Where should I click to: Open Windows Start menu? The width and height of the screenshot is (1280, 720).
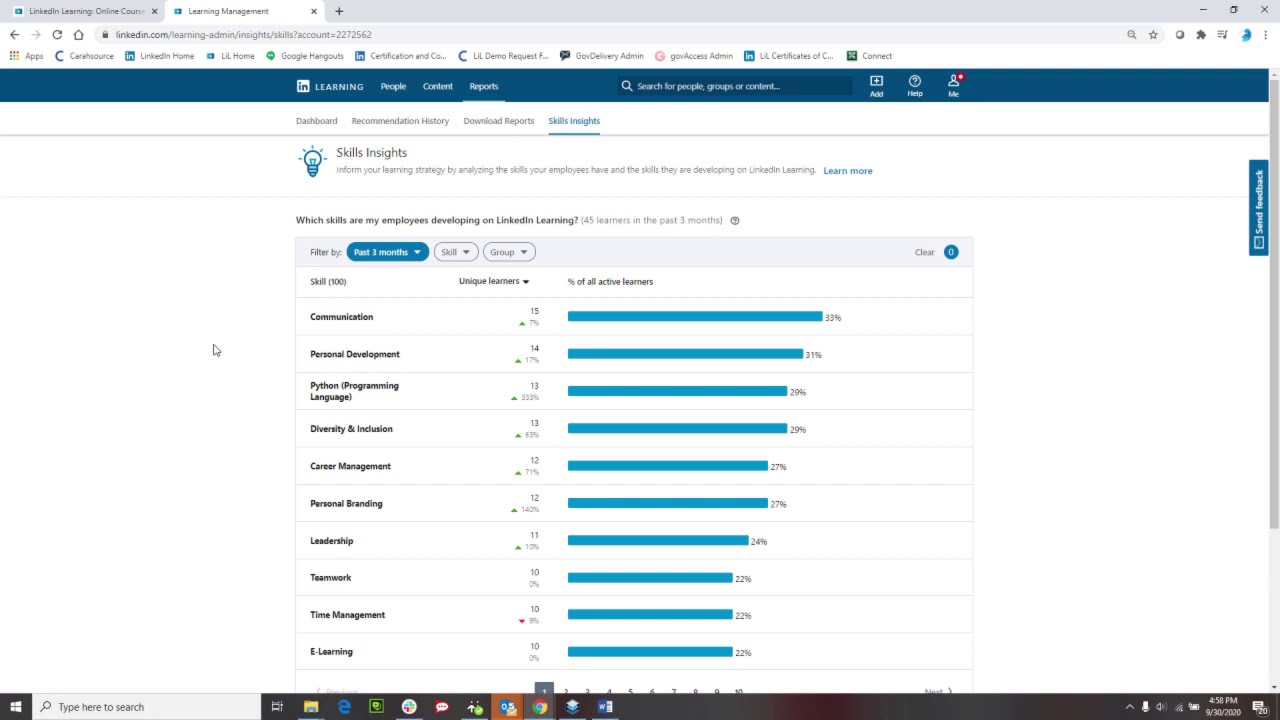coord(16,707)
